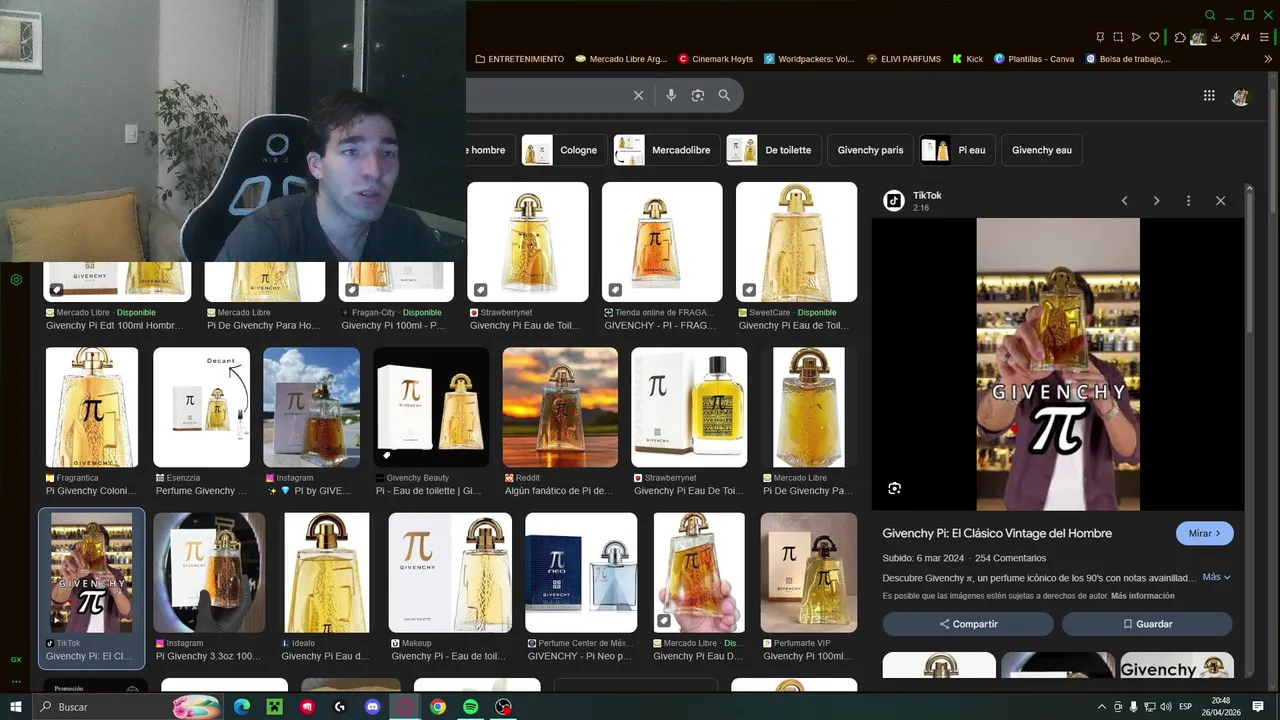Open browser tab search magnifier icon
This screenshot has width=1280, height=720.
pyautogui.click(x=1210, y=15)
